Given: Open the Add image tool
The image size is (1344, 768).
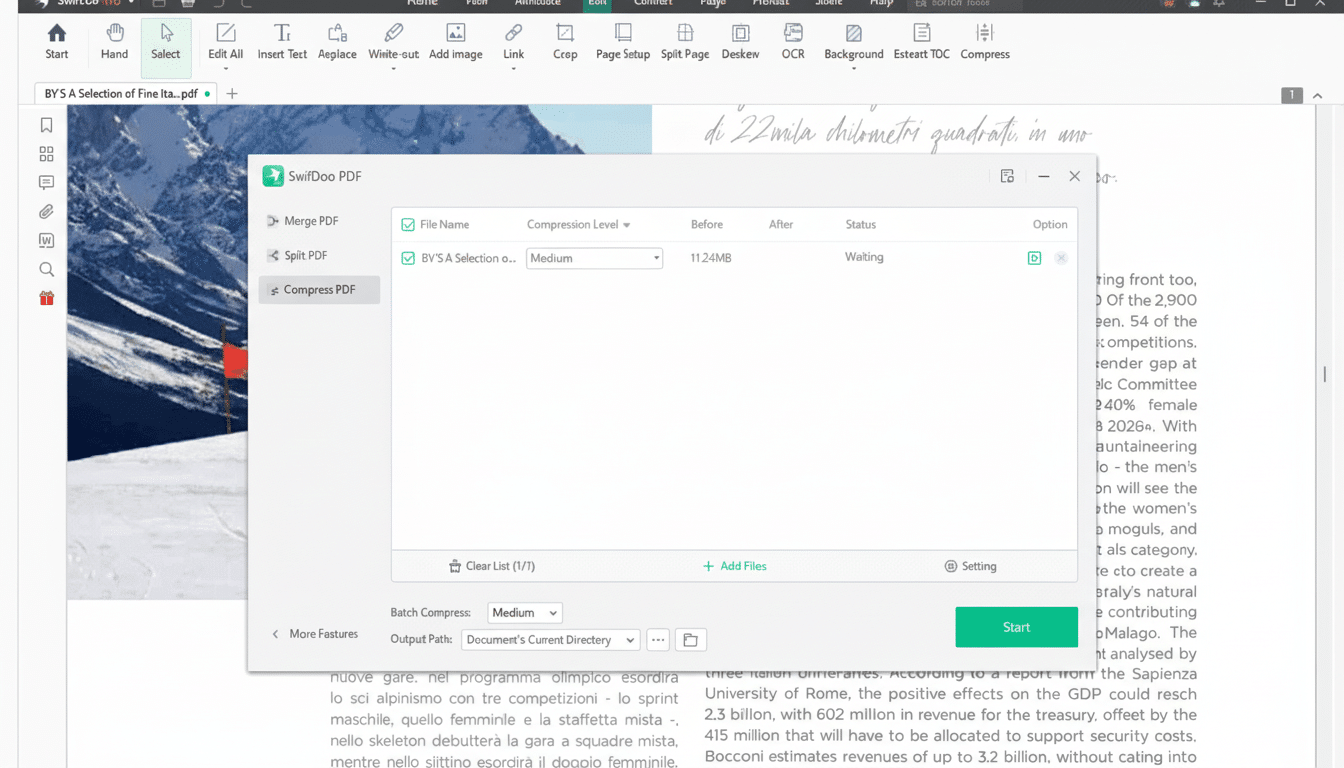Looking at the screenshot, I should pos(455,43).
